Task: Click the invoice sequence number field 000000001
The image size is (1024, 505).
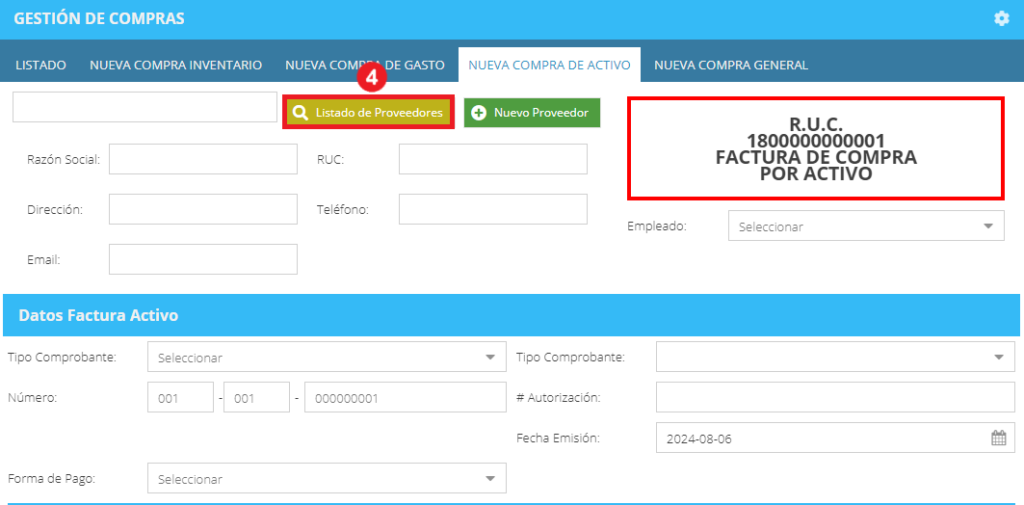Action: pos(406,397)
